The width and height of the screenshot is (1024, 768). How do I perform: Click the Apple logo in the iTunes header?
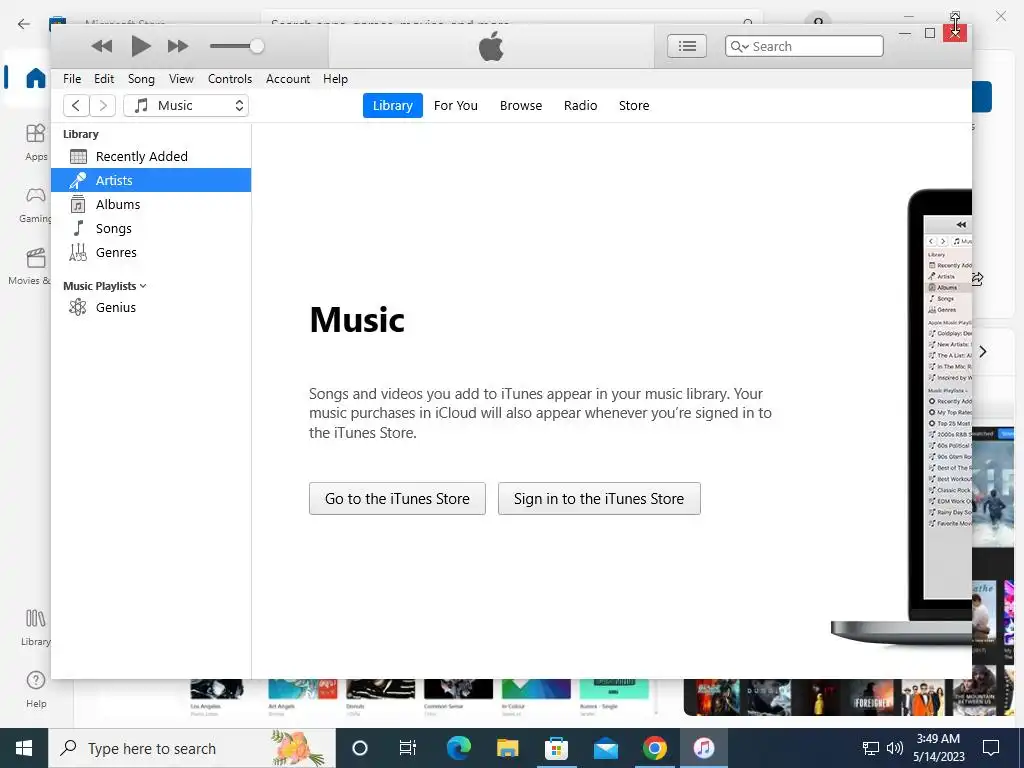[491, 46]
